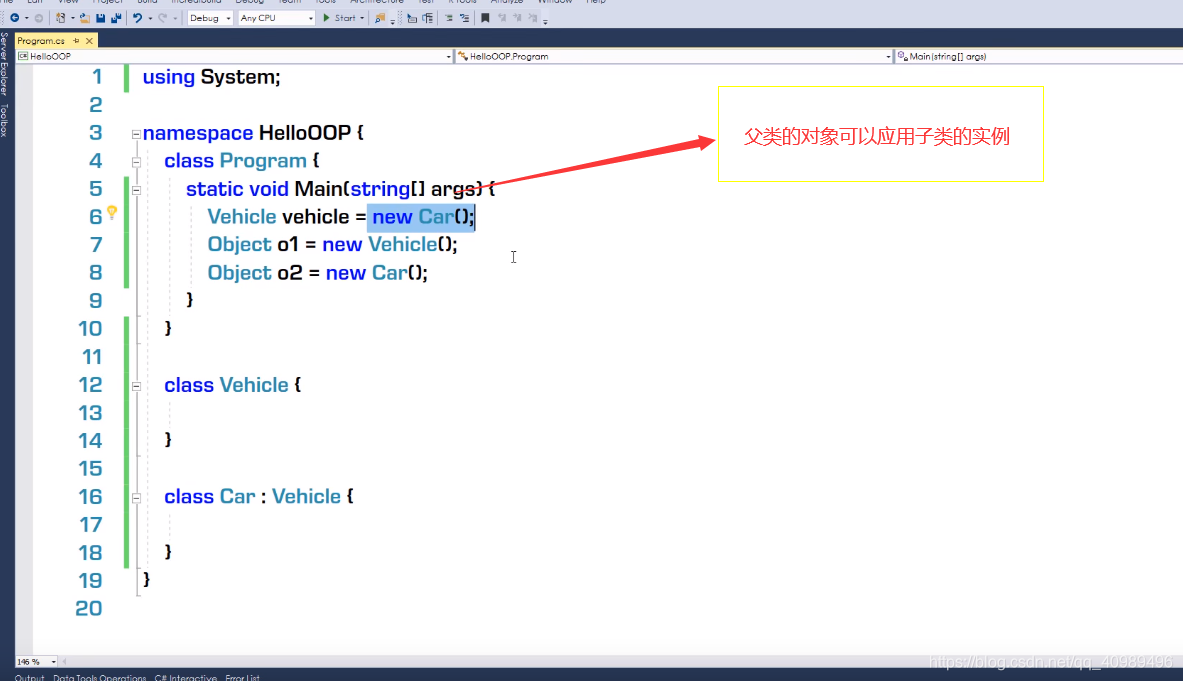The image size is (1183, 681).
Task: Click the highlighted 'new Car()' text on line 6
Action: click(x=421, y=217)
